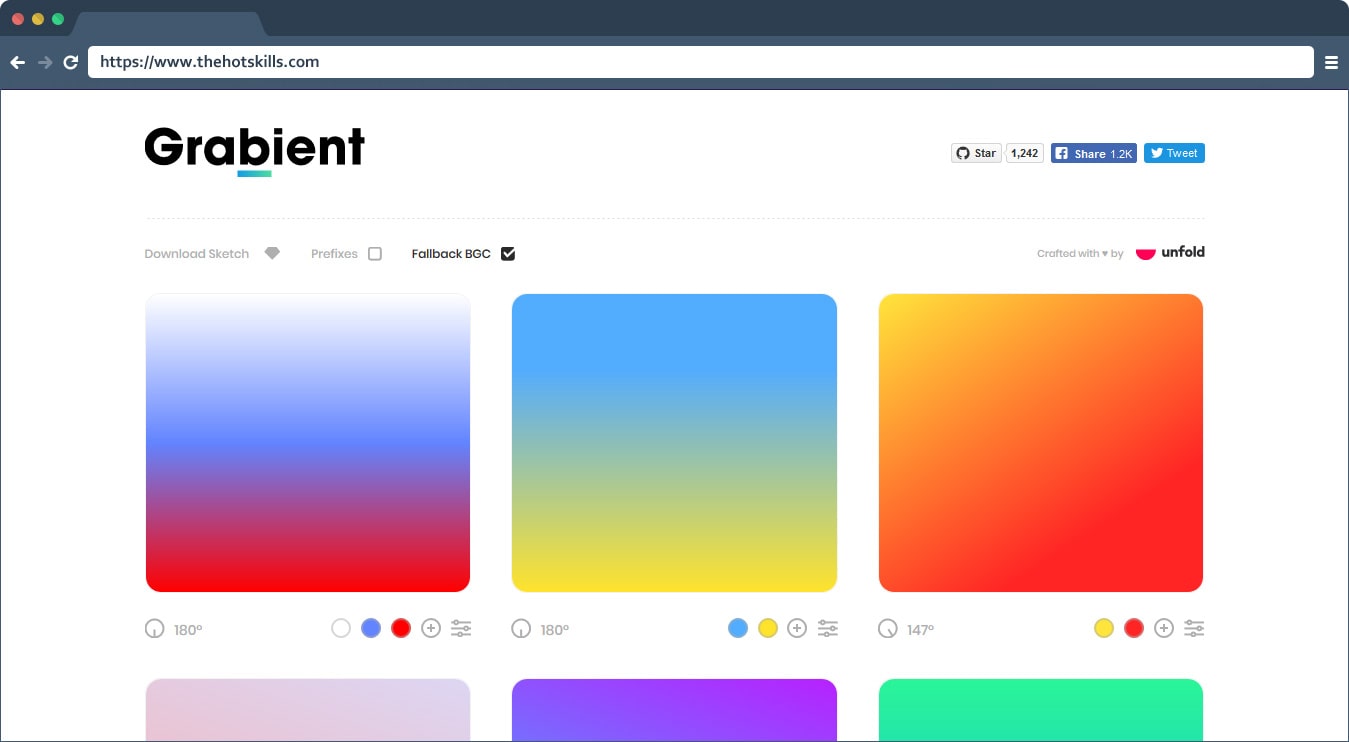The height and width of the screenshot is (742, 1349).
Task: Click the macOS green maximize dot
Action: 58,19
